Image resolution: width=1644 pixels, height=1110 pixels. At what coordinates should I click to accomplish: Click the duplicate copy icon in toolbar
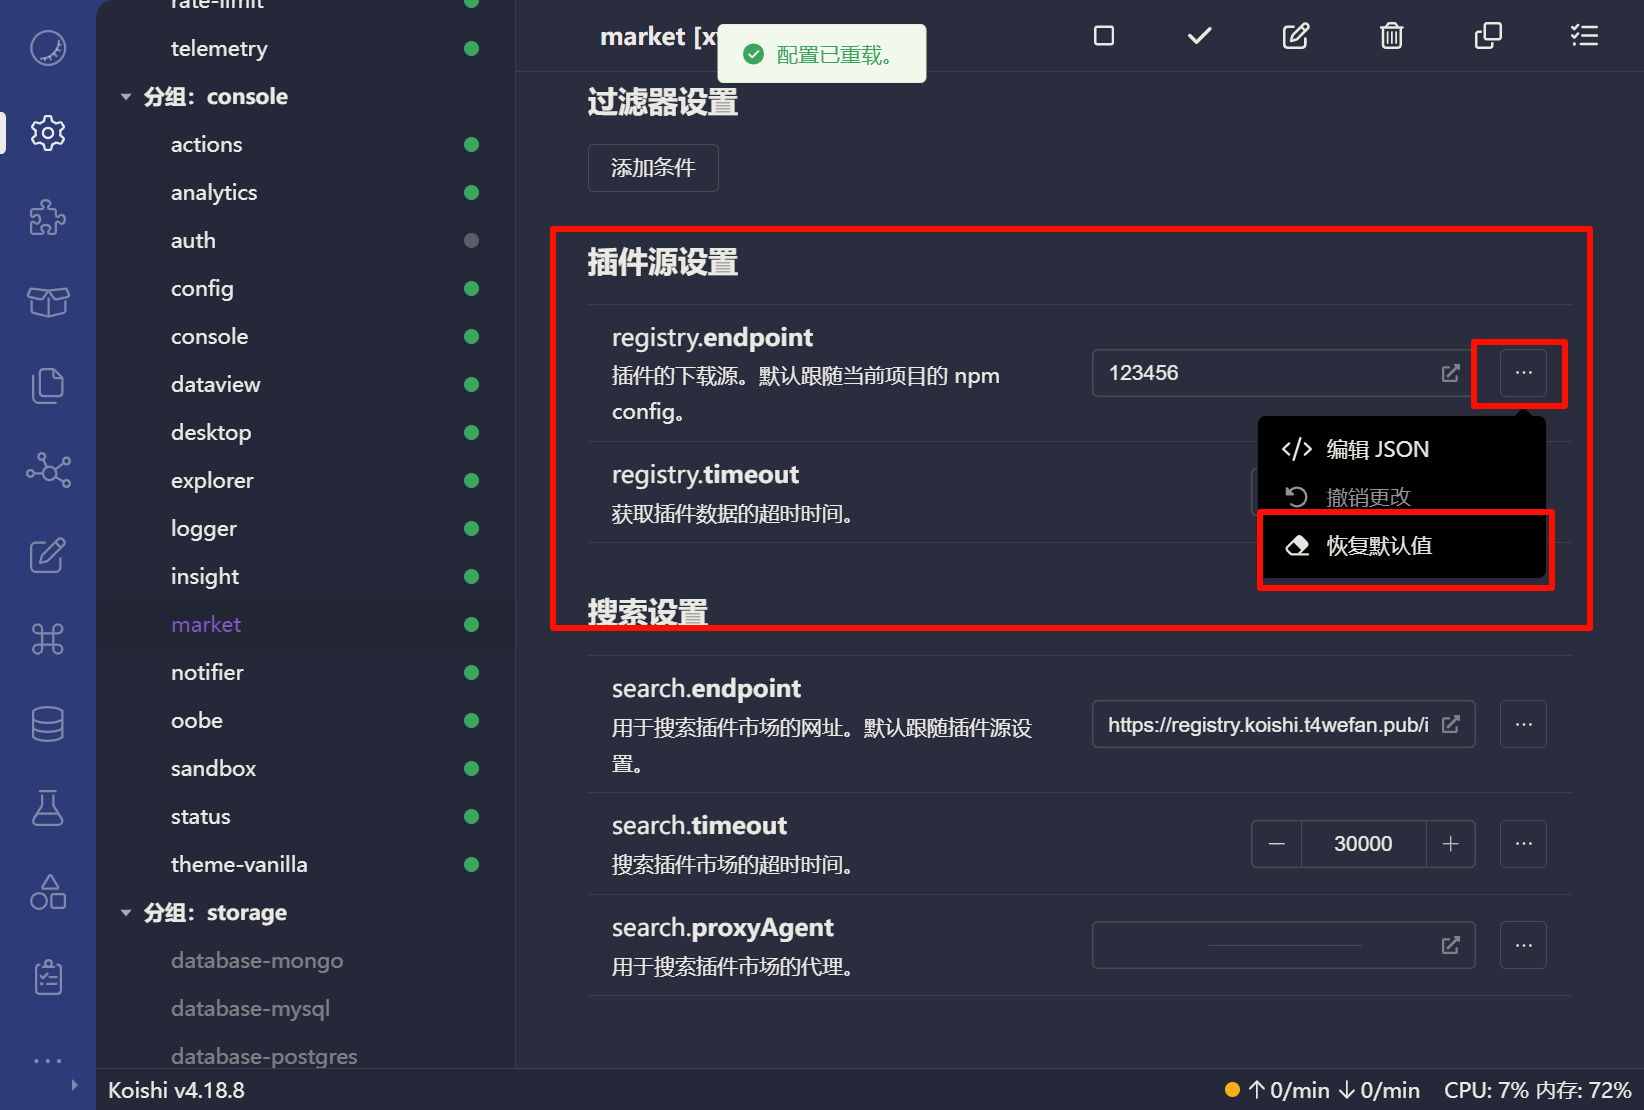pos(1487,37)
